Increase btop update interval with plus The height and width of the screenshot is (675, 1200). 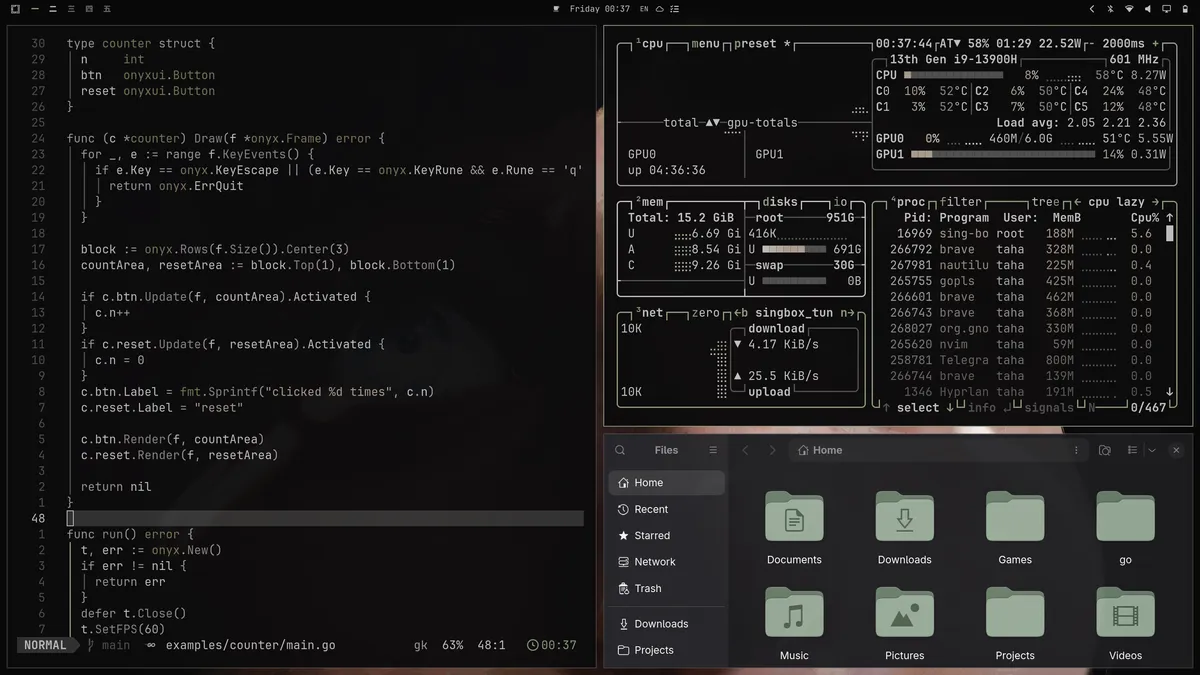tap(1156, 44)
